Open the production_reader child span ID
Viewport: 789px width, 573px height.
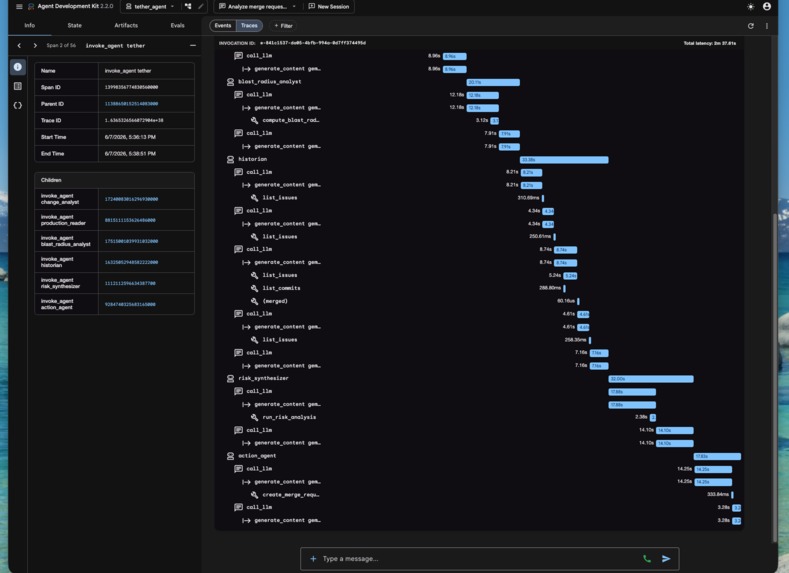(x=130, y=220)
